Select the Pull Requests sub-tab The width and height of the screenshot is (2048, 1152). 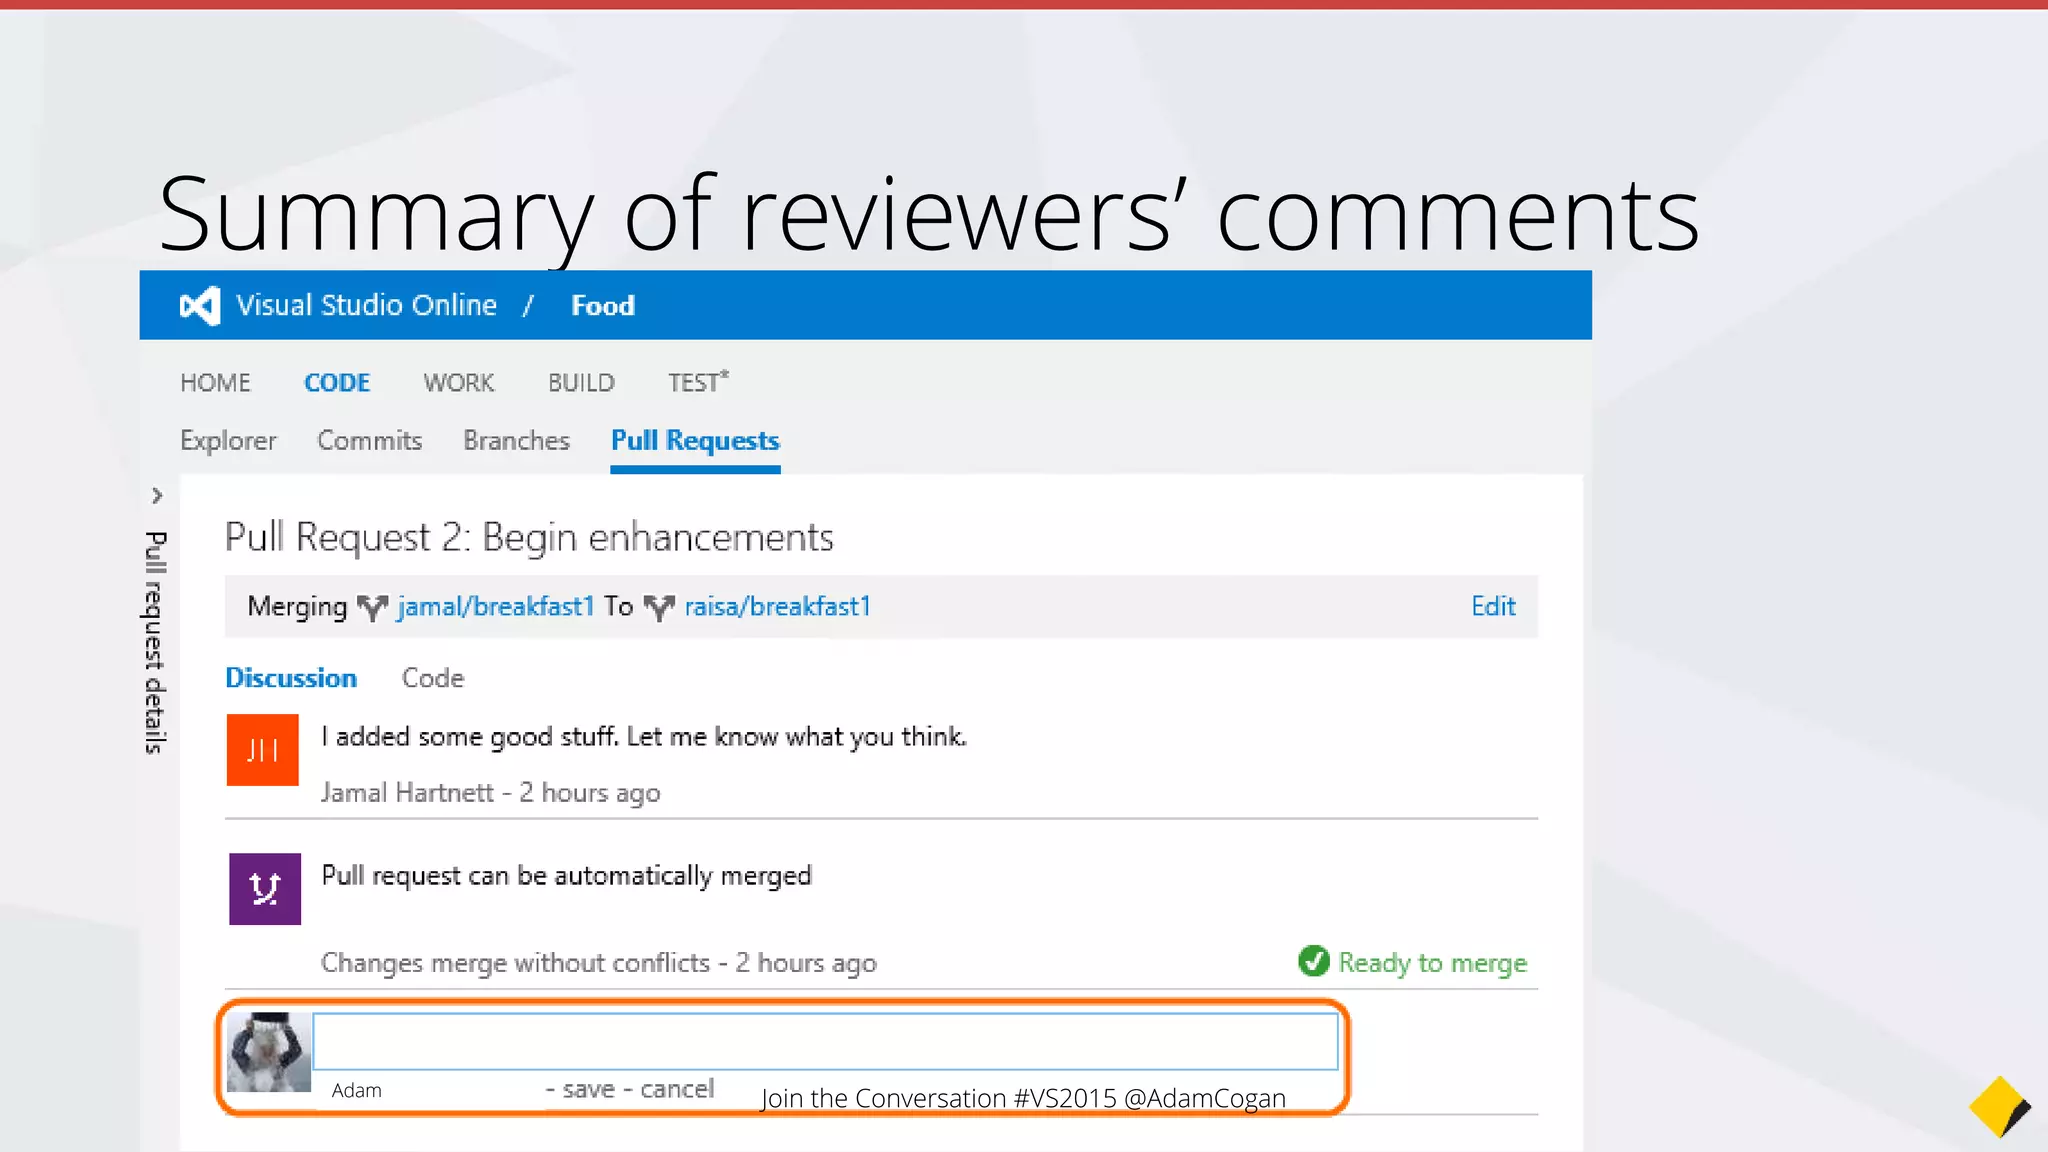pos(695,441)
